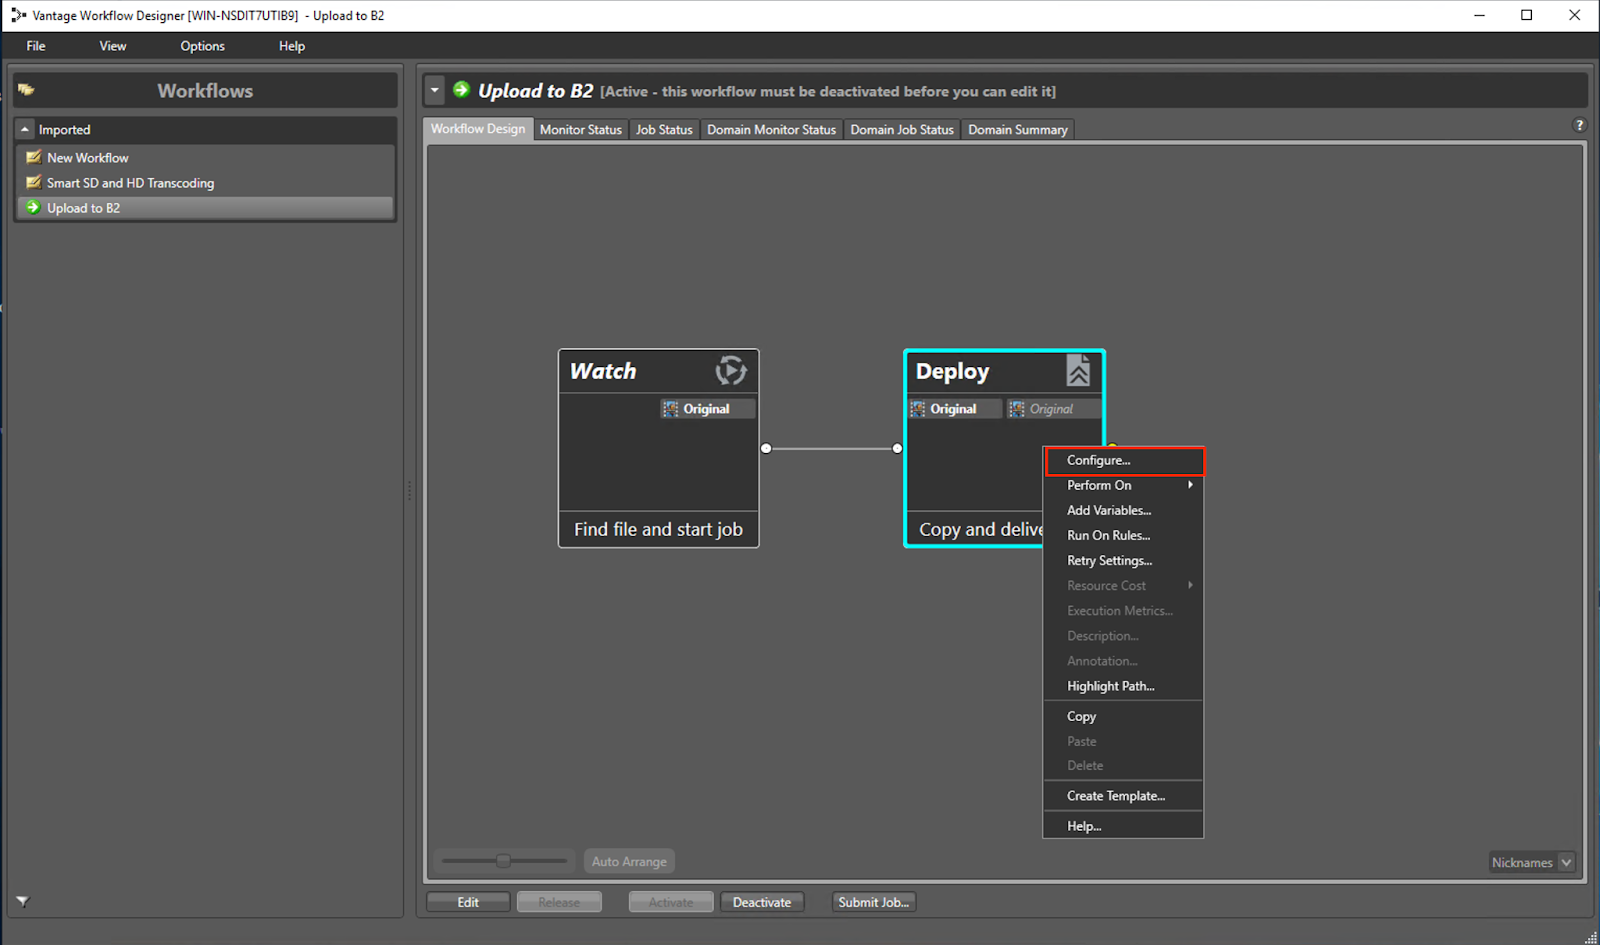Click Delete in the context menu

[1123, 766]
